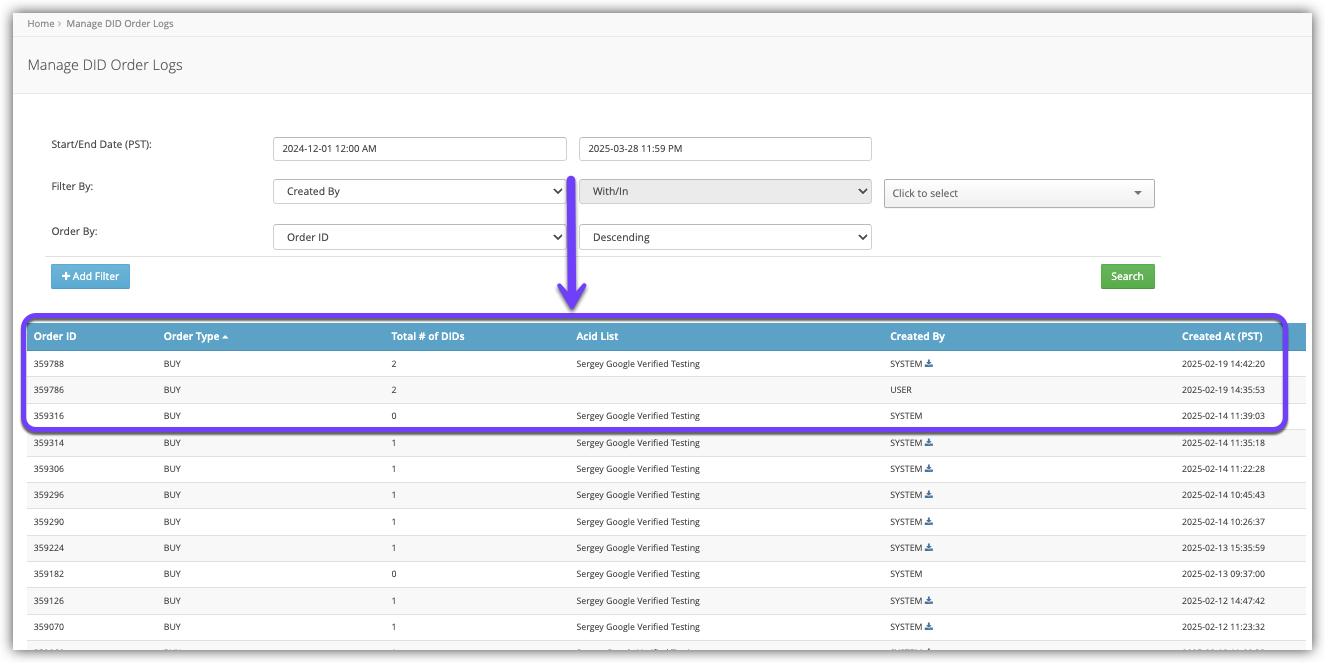This screenshot has width=1325, height=663.
Task: Go to Home breadcrumb link
Action: pyautogui.click(x=40, y=23)
